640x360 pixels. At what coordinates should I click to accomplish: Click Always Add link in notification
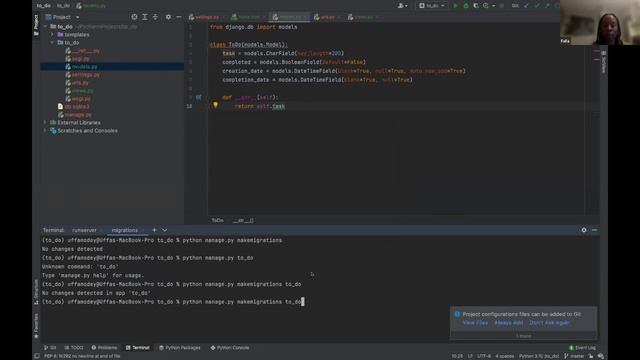[509, 322]
